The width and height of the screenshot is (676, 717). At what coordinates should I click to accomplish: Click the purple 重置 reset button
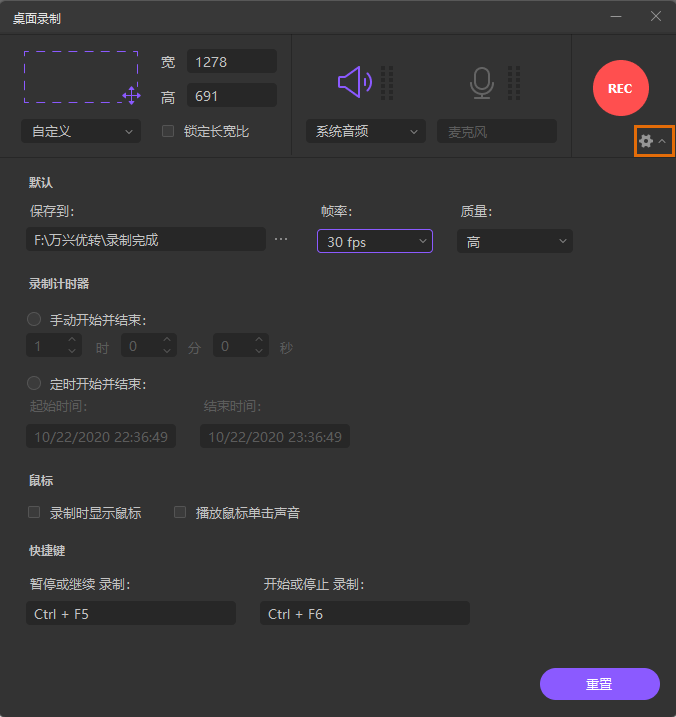click(x=599, y=684)
